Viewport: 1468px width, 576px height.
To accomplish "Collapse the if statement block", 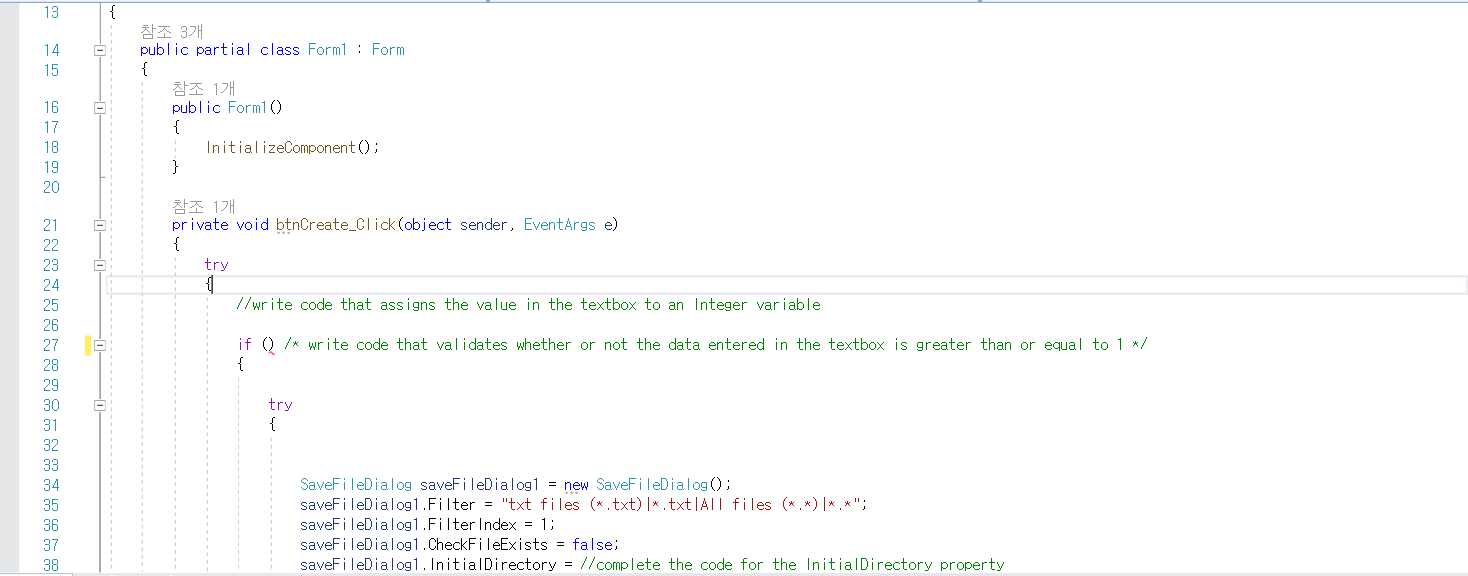I will (99, 344).
